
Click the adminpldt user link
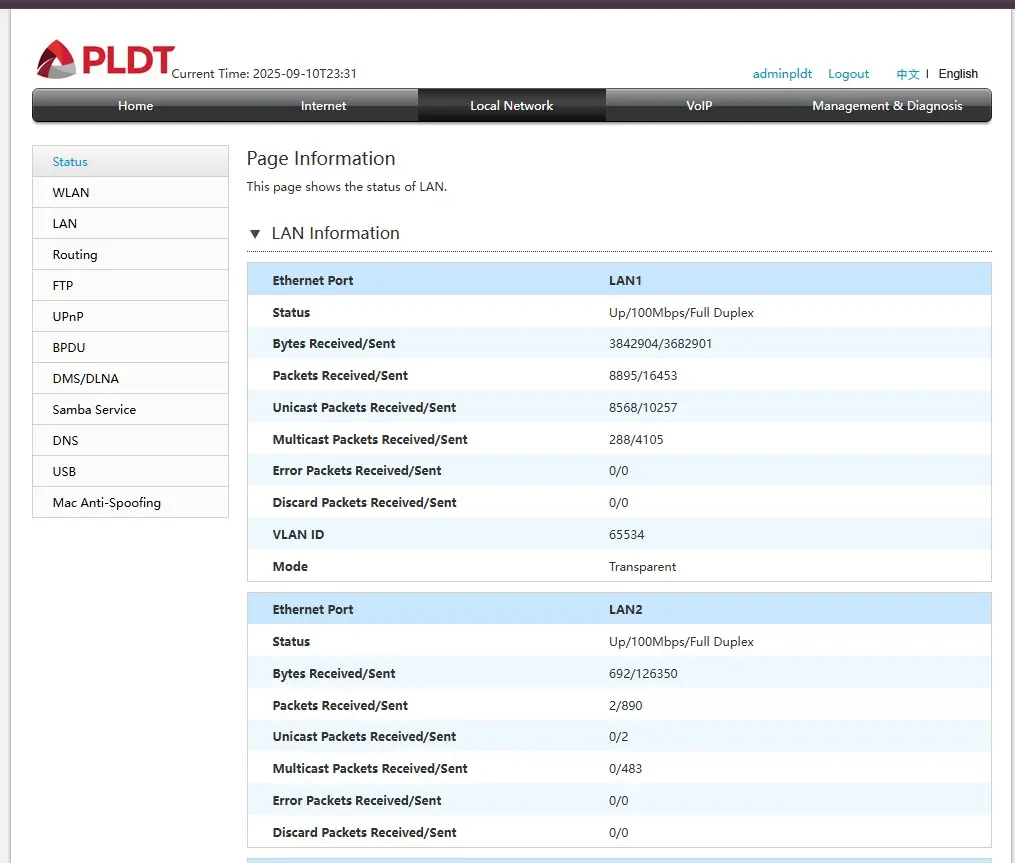point(782,74)
